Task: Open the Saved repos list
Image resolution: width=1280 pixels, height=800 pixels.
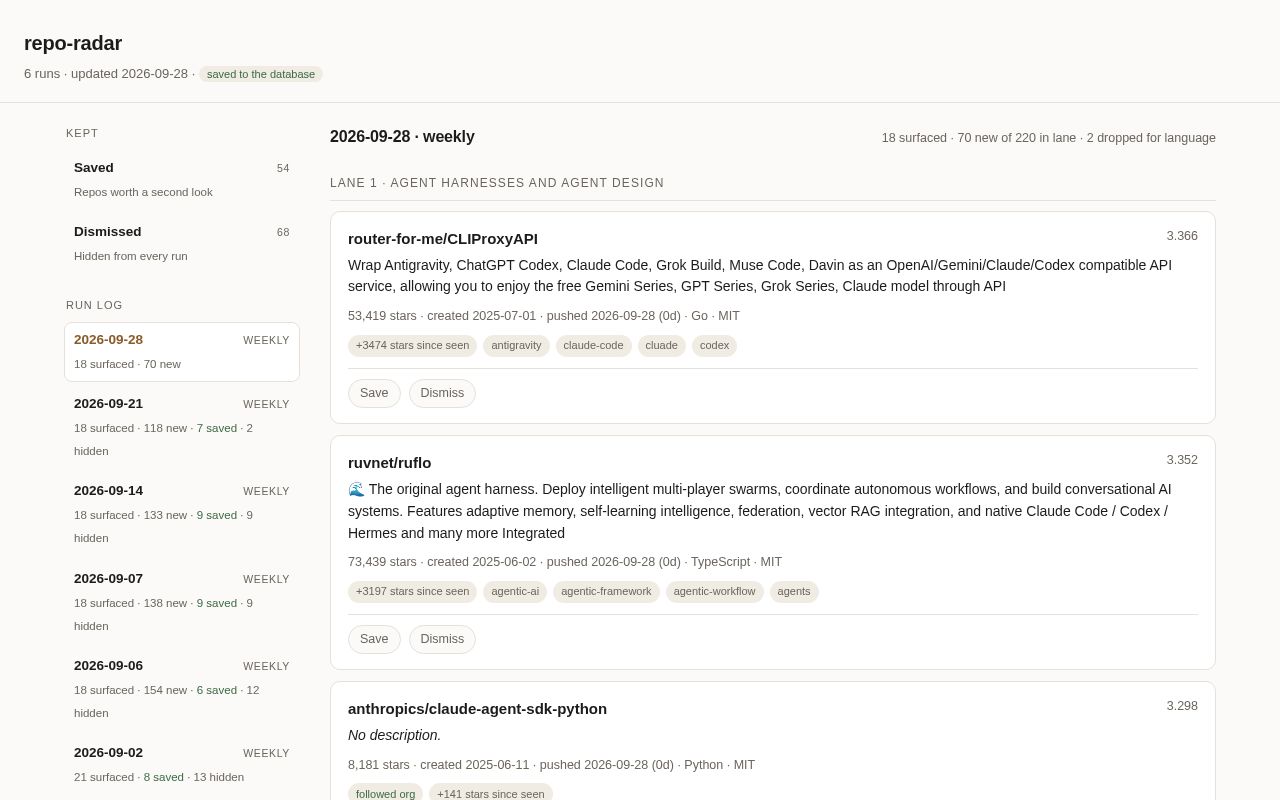Action: tap(182, 180)
